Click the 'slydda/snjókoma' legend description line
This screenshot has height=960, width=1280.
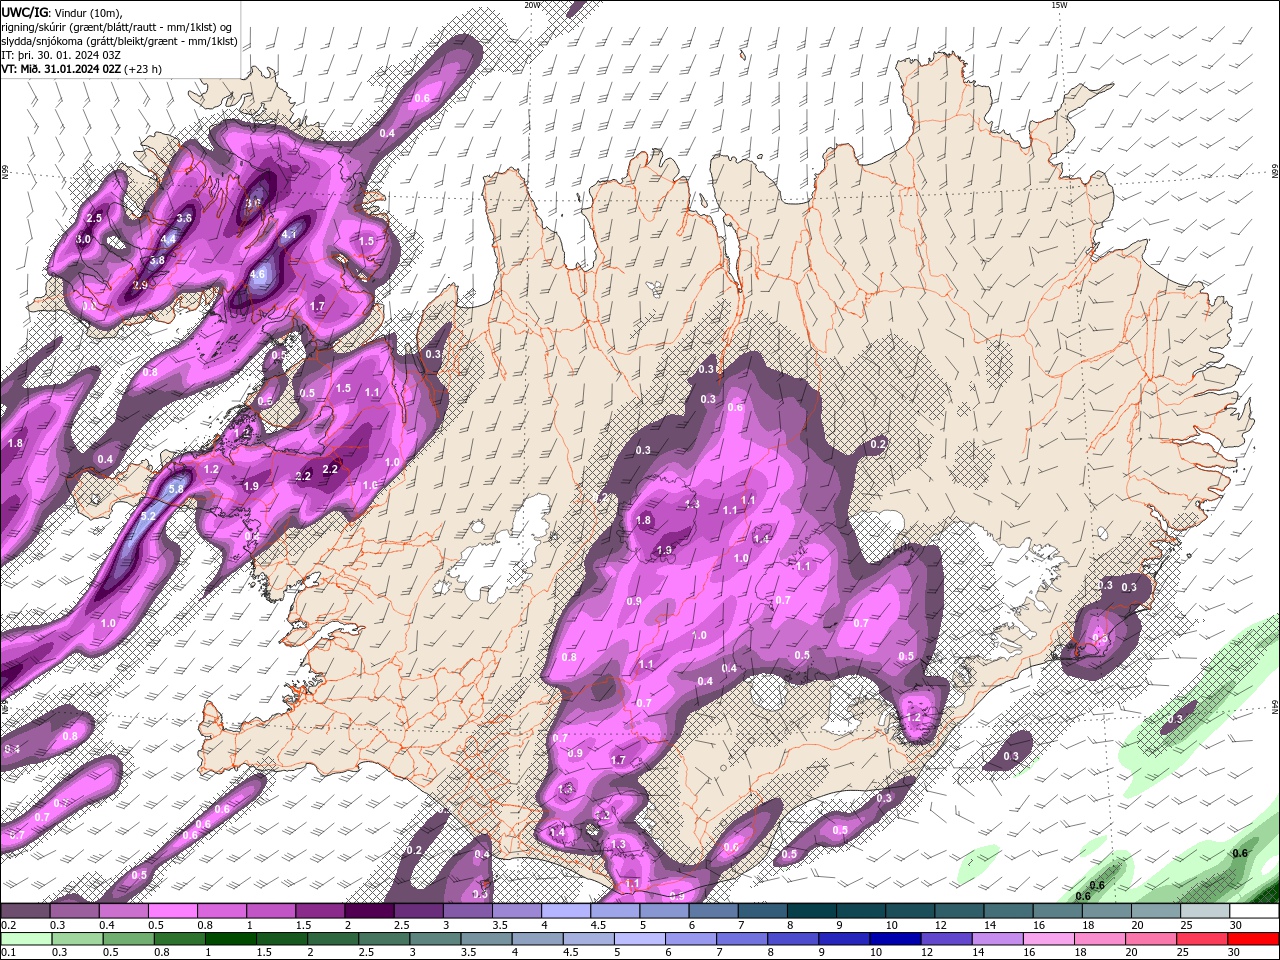tap(119, 41)
